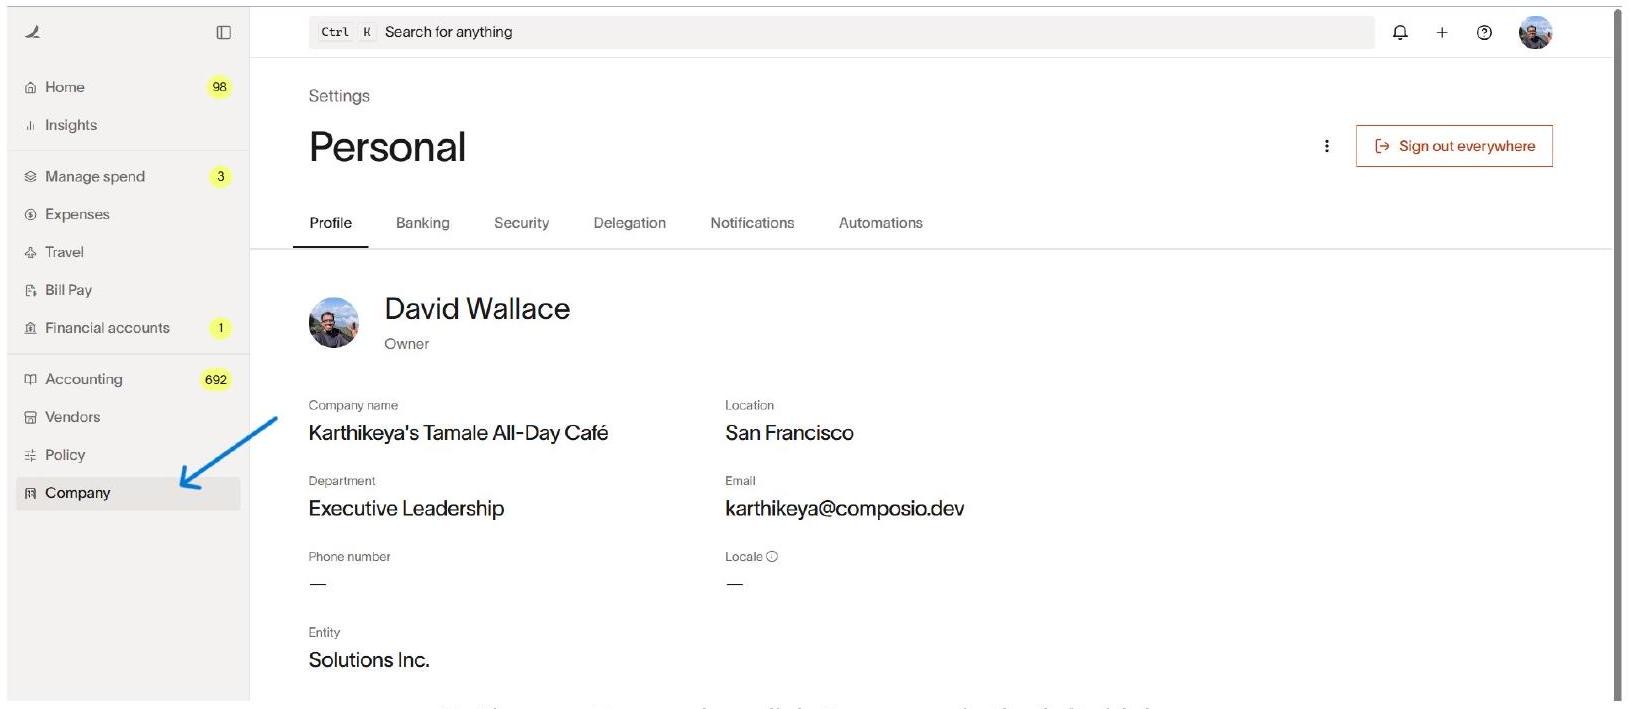This screenshot has width=1630, height=709.
Task: Click the Expenses icon in sidebar
Action: pos(30,214)
